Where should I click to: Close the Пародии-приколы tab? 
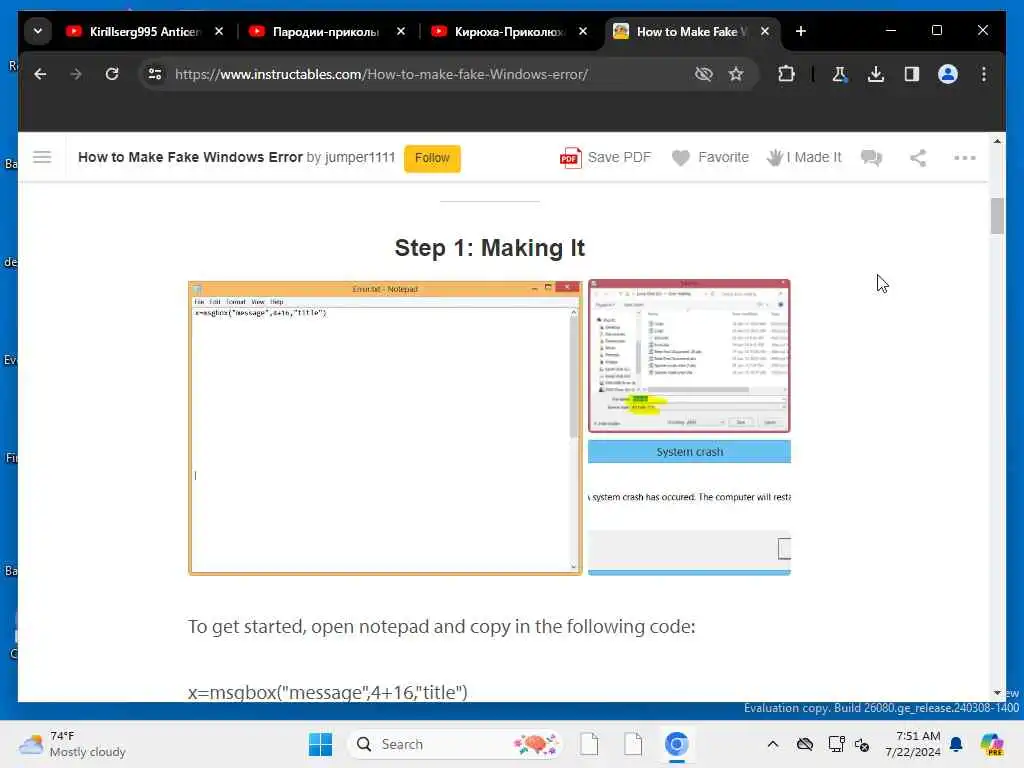click(401, 31)
